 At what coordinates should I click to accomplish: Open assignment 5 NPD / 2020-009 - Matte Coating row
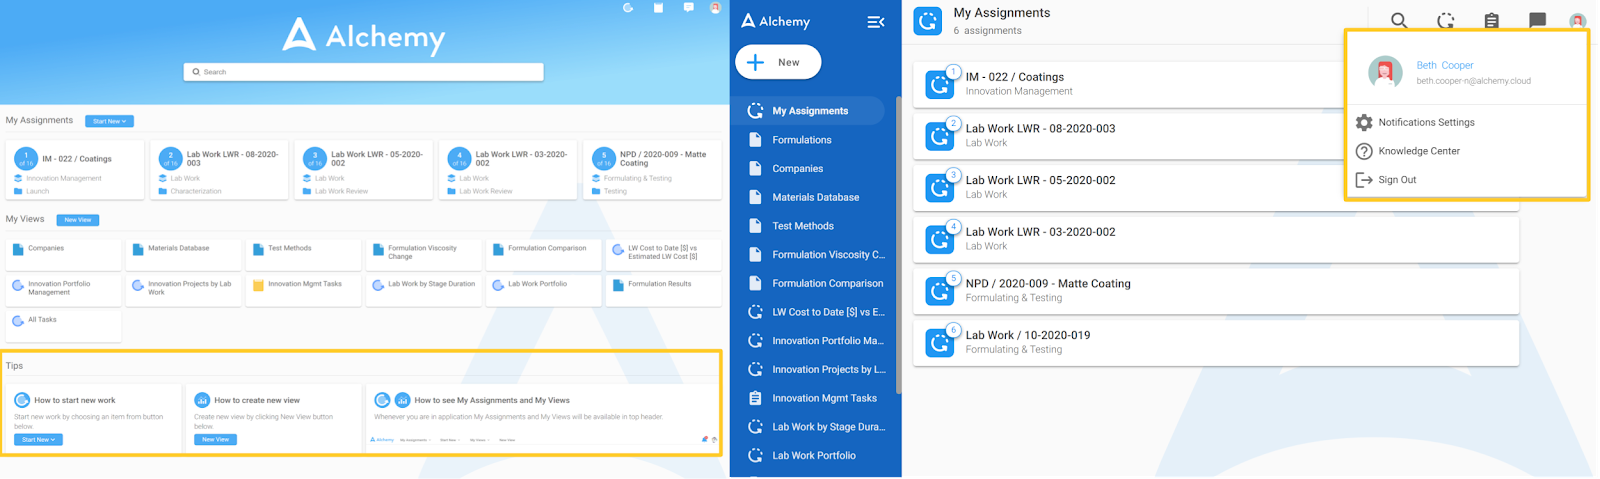pos(1216,291)
